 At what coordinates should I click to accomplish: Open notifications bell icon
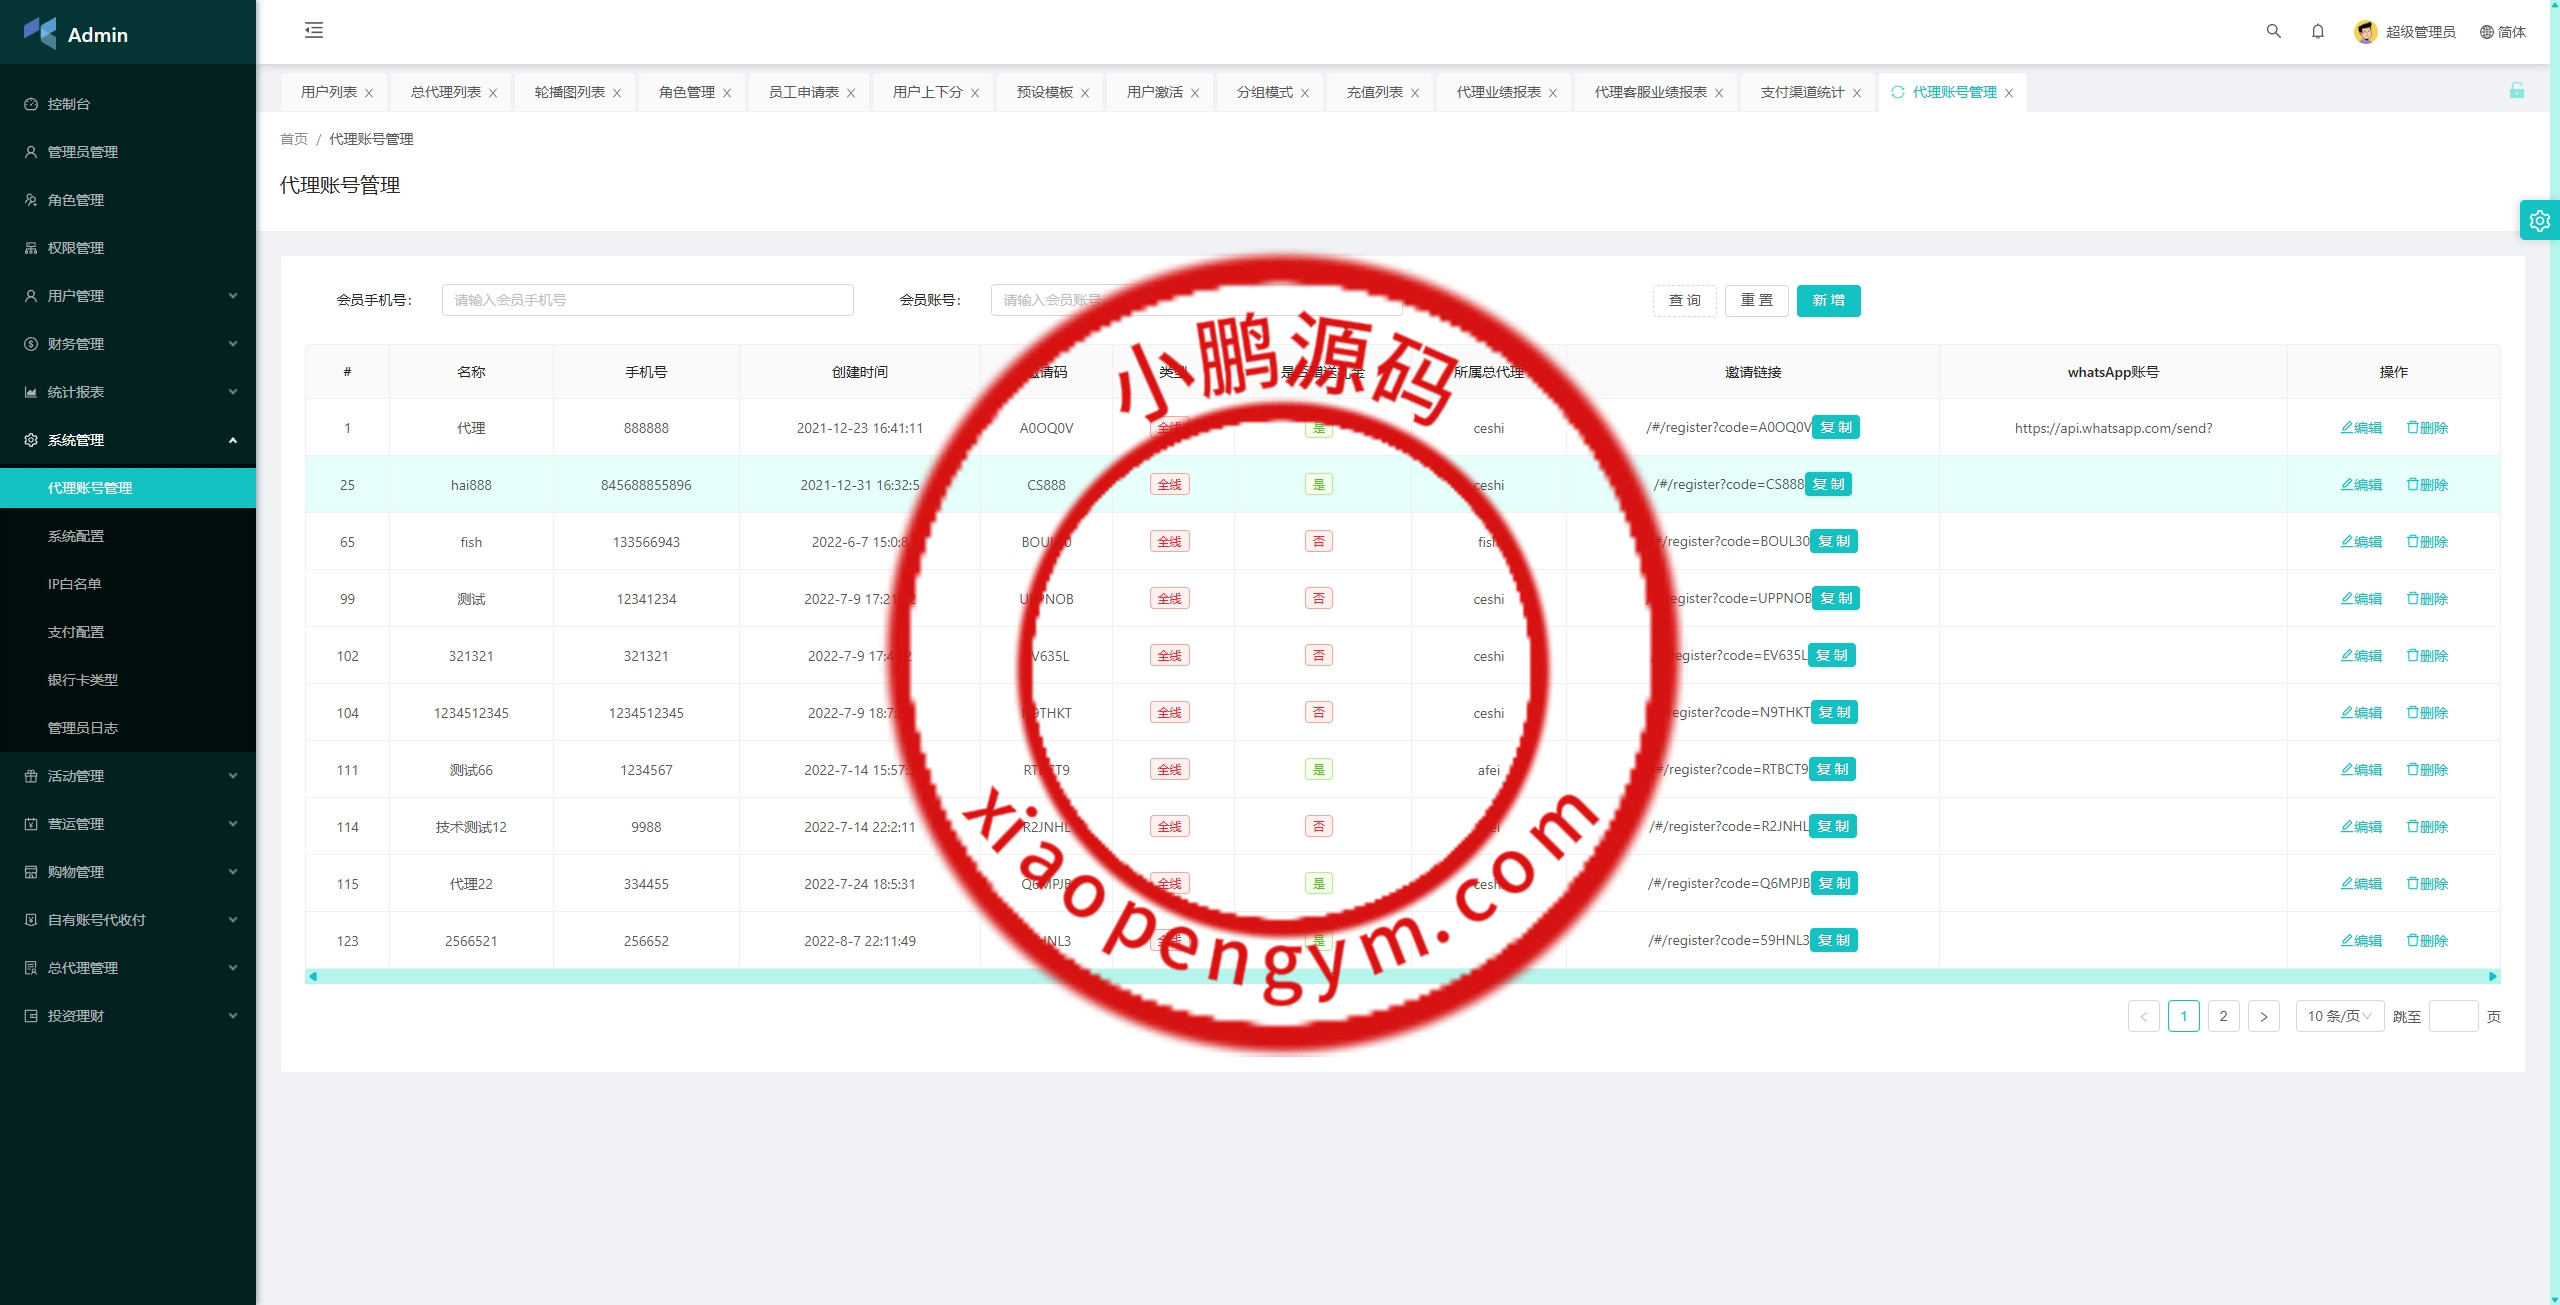coord(2317,31)
